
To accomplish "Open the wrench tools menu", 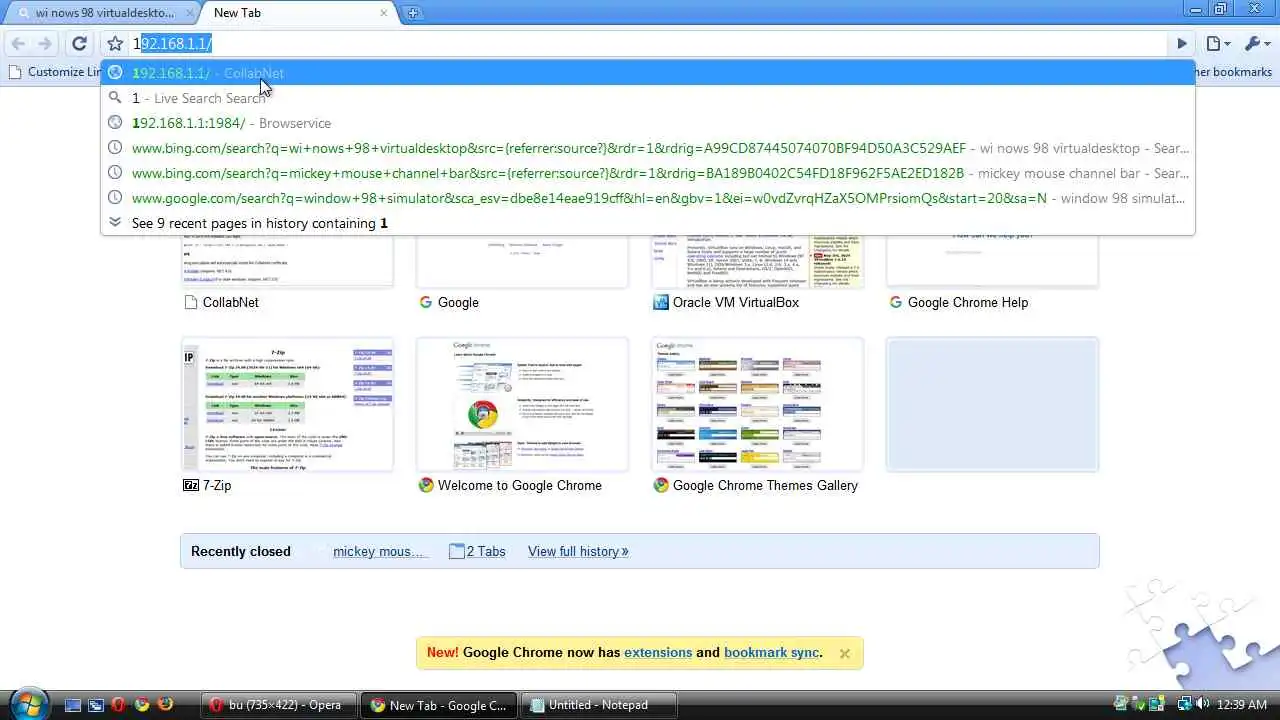I will pyautogui.click(x=1256, y=43).
